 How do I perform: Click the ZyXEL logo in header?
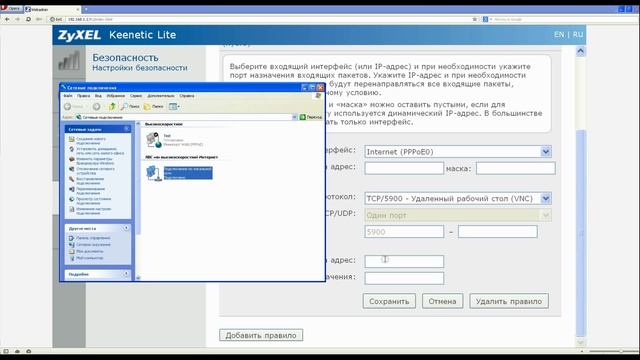[x=79, y=35]
